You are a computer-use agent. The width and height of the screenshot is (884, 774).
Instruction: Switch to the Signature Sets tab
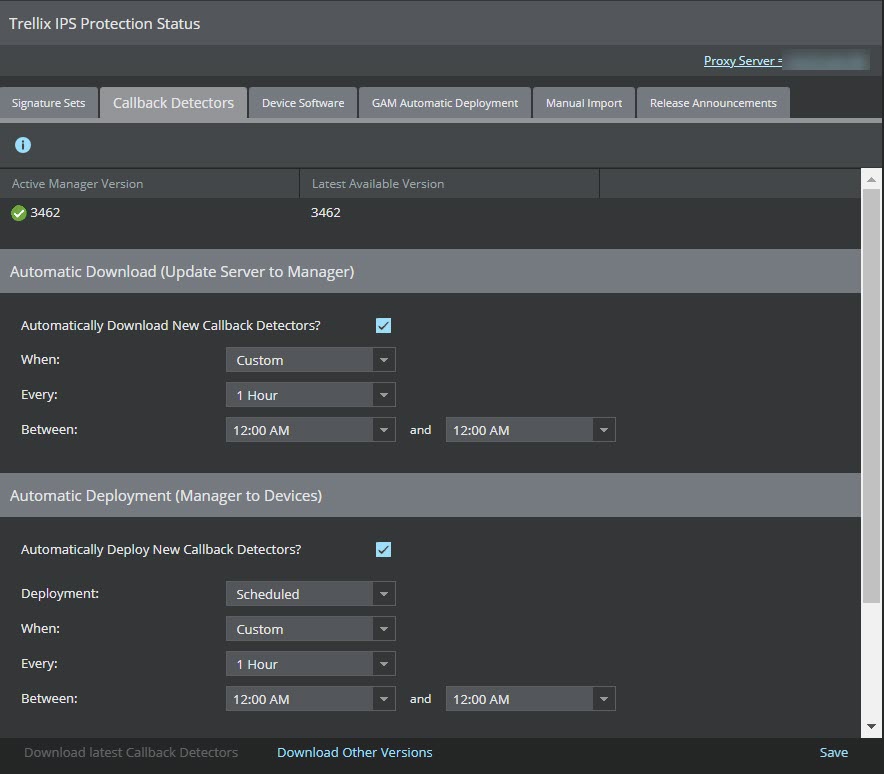pos(48,103)
